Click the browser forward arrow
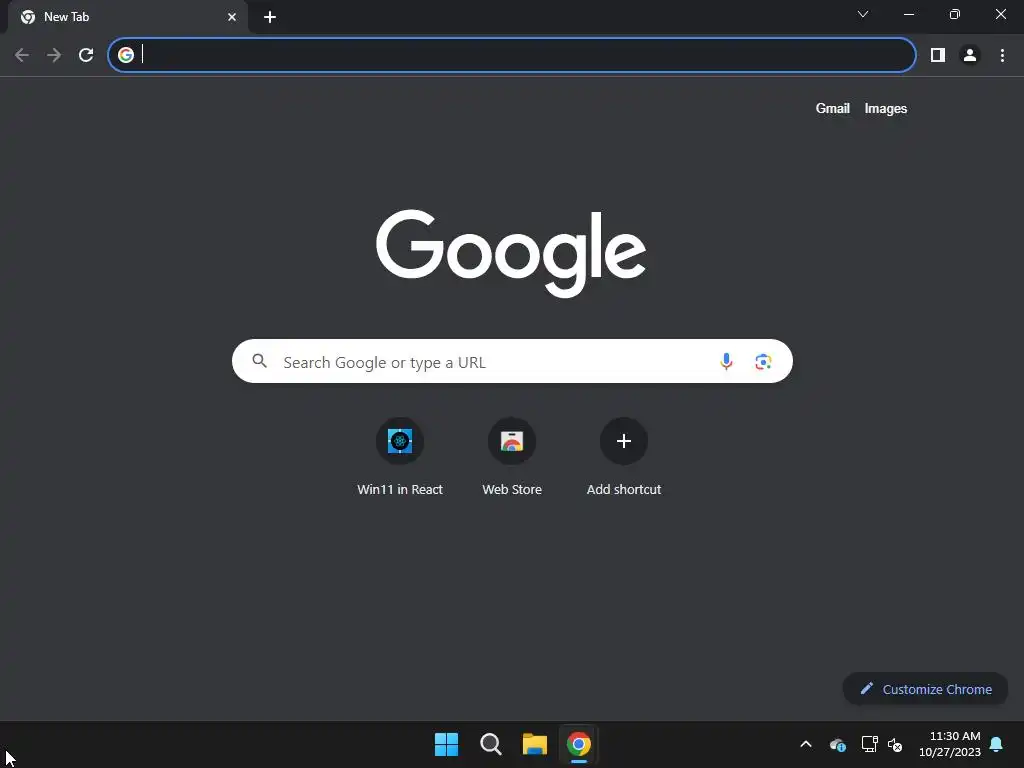 pos(54,55)
